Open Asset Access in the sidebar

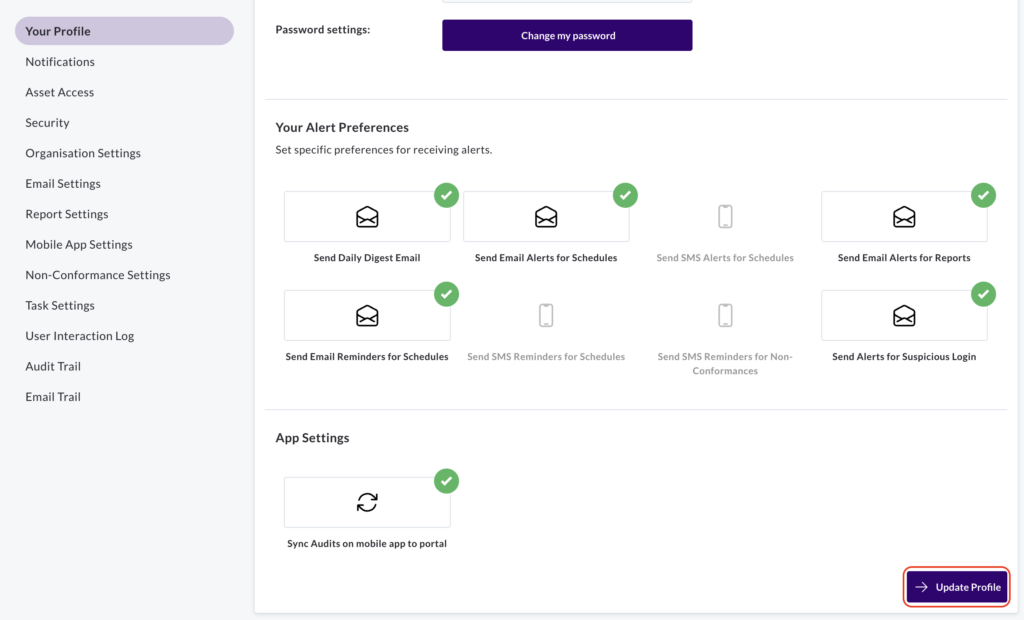point(59,92)
